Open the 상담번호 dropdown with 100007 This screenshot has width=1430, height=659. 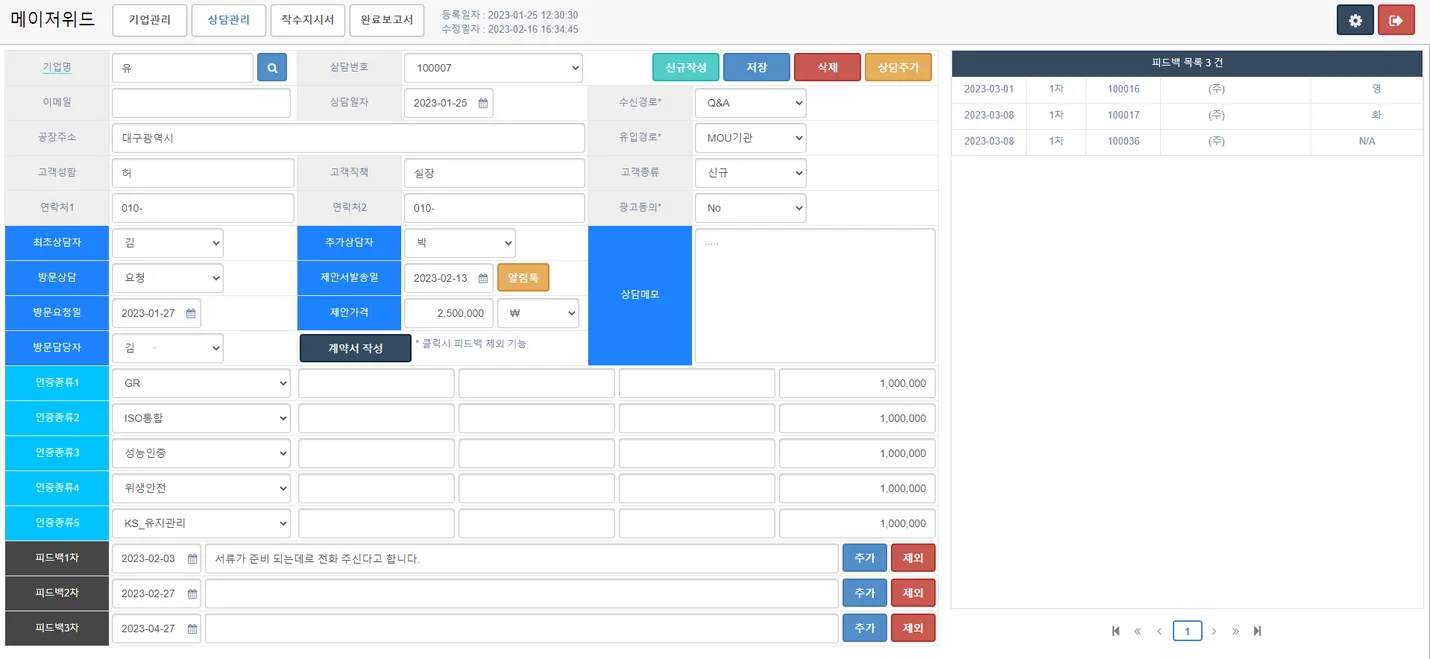493,68
